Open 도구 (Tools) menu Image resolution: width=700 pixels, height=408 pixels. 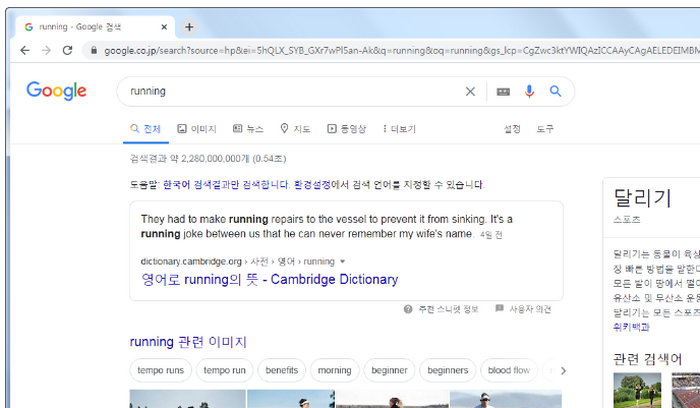tap(545, 129)
